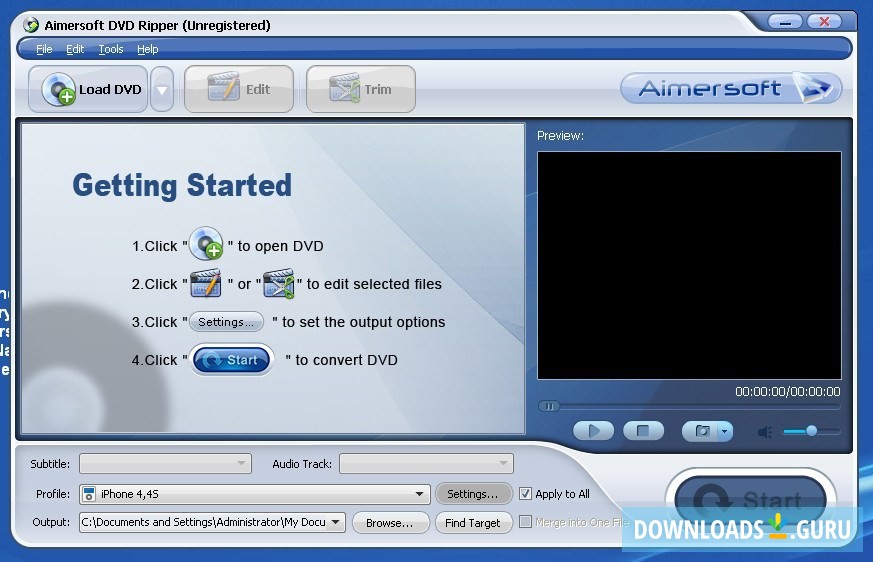Open profile Settings... button
873x562 pixels.
[473, 494]
